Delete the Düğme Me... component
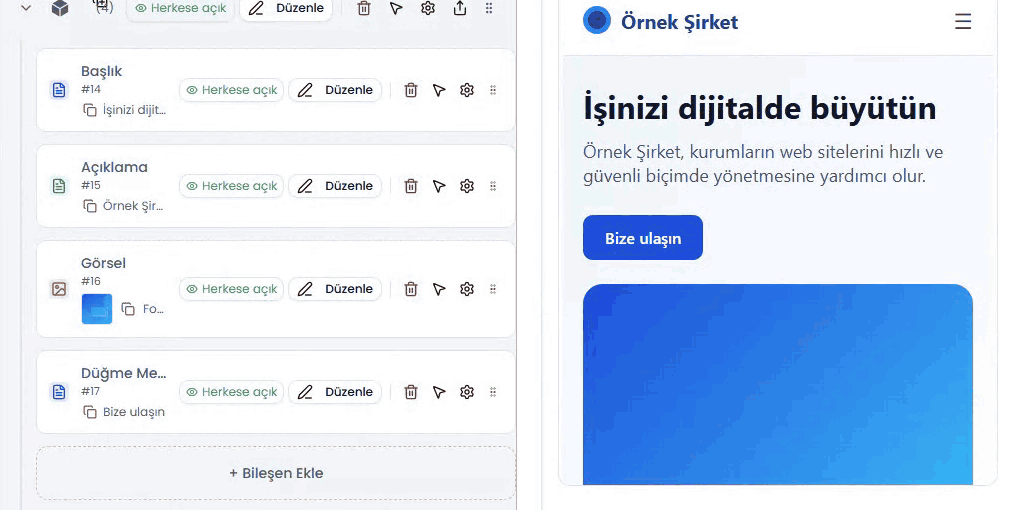The width and height of the screenshot is (1030, 510). pyautogui.click(x=411, y=392)
